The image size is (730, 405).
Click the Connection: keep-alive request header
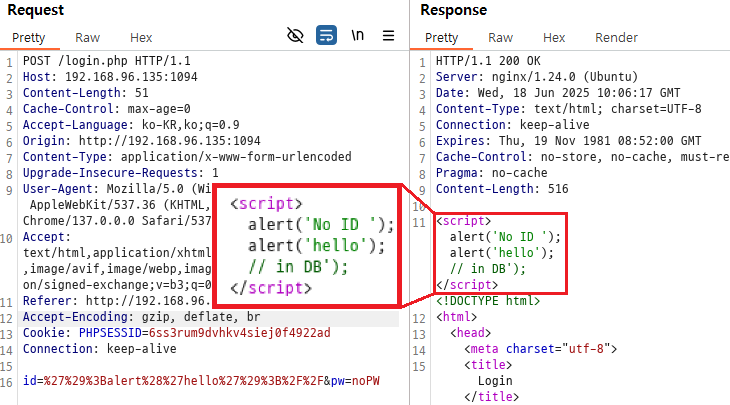[100, 349]
